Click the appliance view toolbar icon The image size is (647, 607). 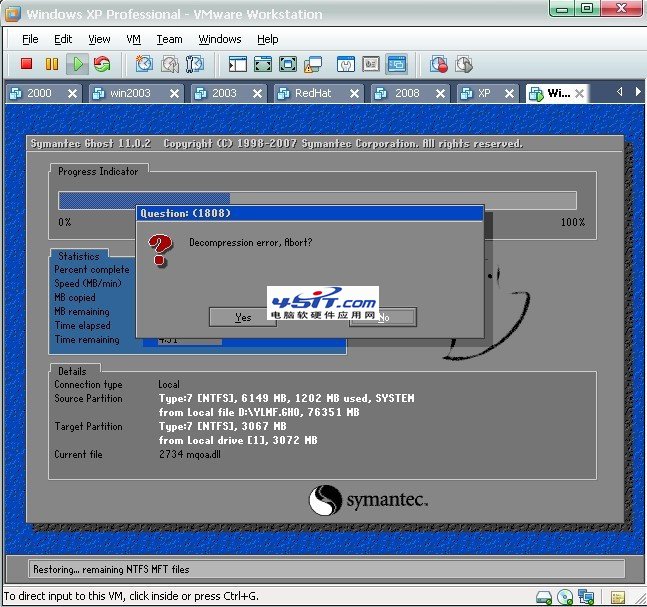coord(371,64)
